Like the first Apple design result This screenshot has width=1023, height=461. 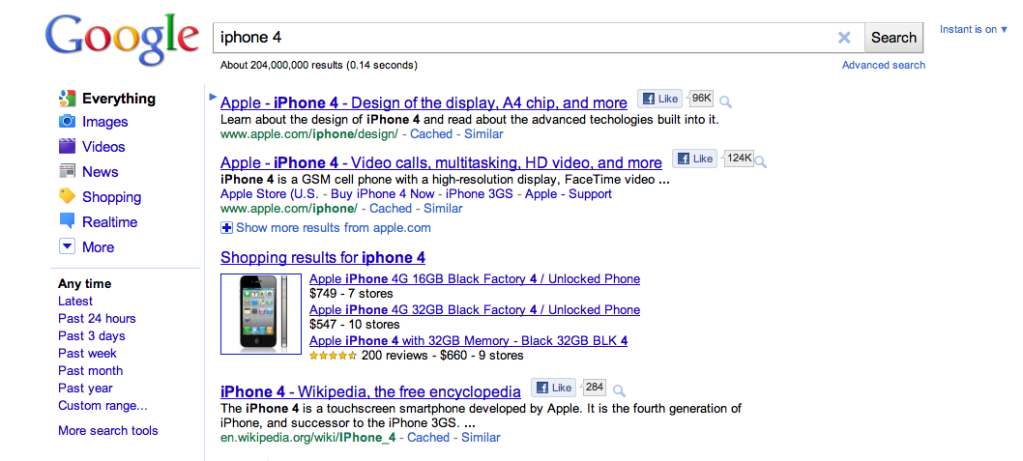[660, 99]
